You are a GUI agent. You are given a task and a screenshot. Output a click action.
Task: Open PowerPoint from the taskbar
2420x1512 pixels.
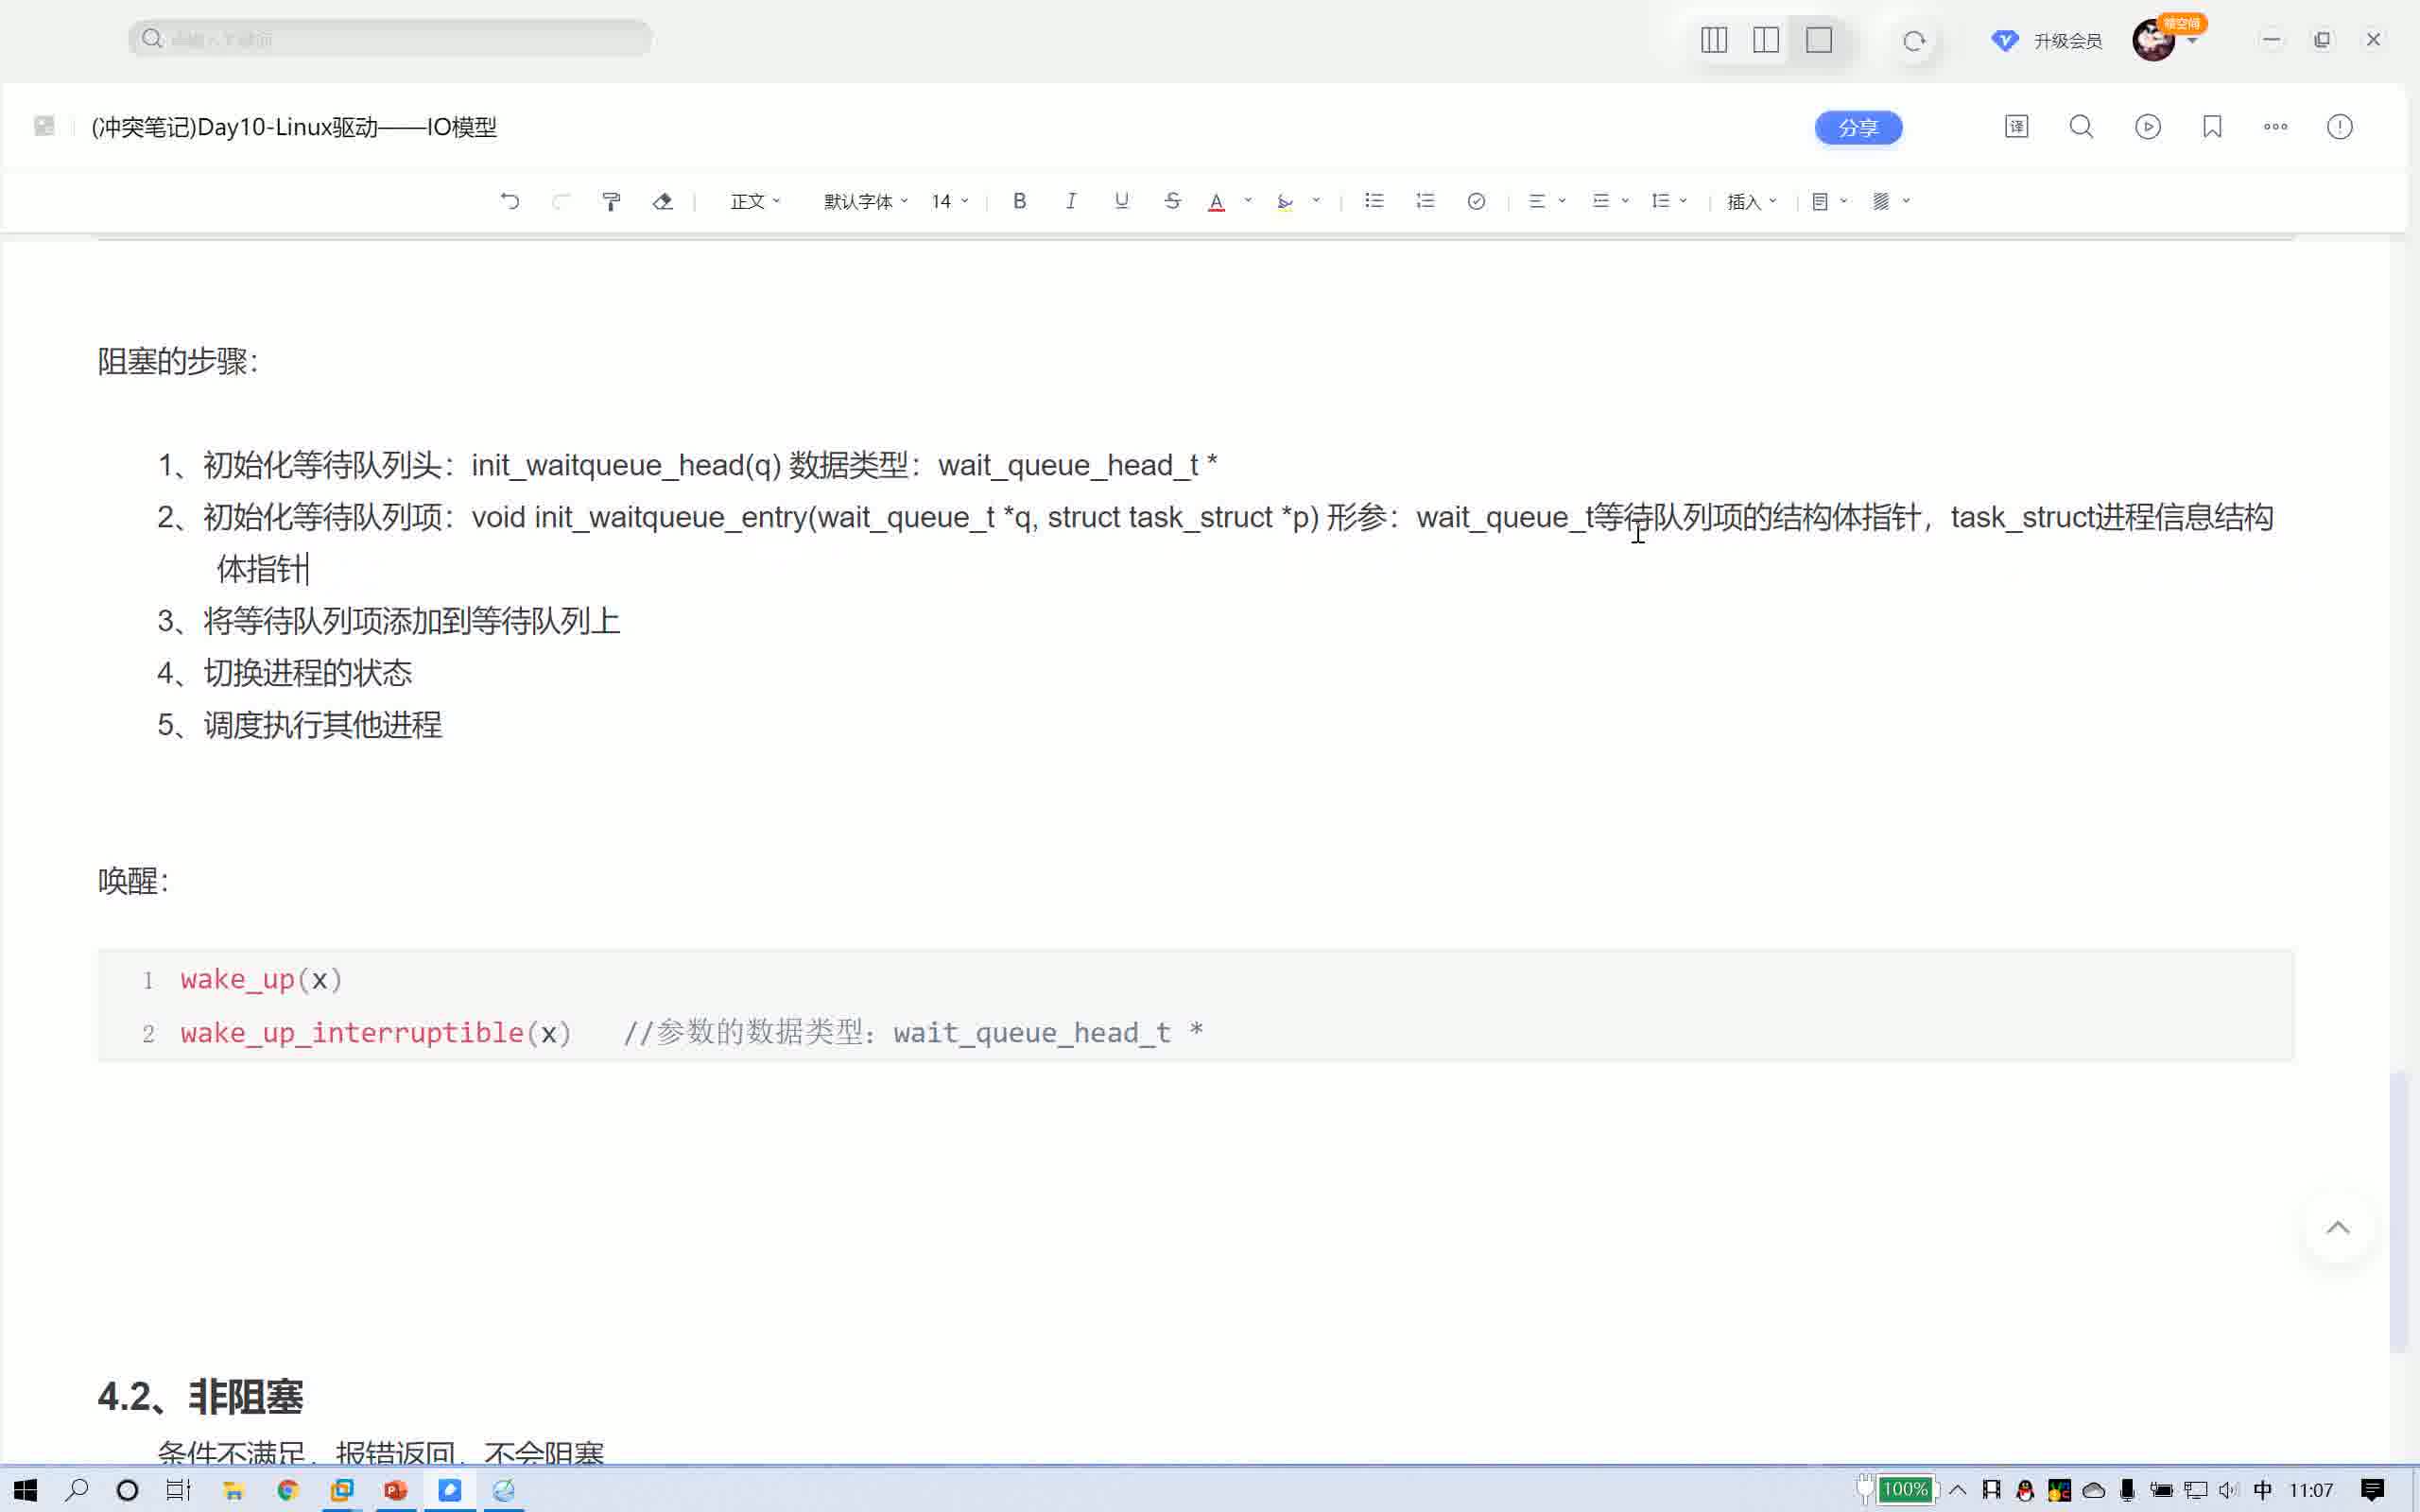coord(396,1489)
